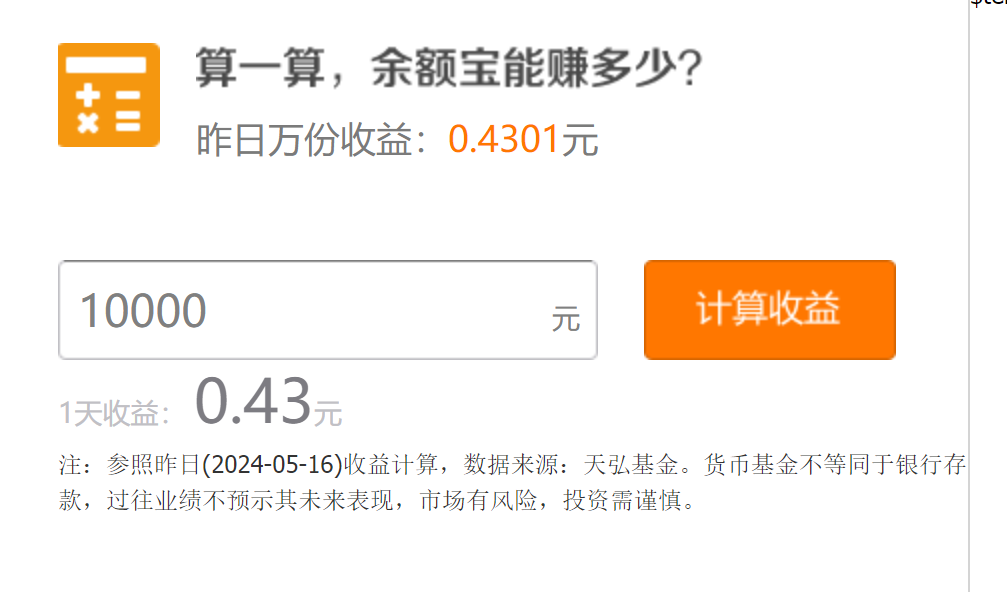Click the risk warning text 投资需谨慎
Screen dimensions: 1007x592
(622, 500)
